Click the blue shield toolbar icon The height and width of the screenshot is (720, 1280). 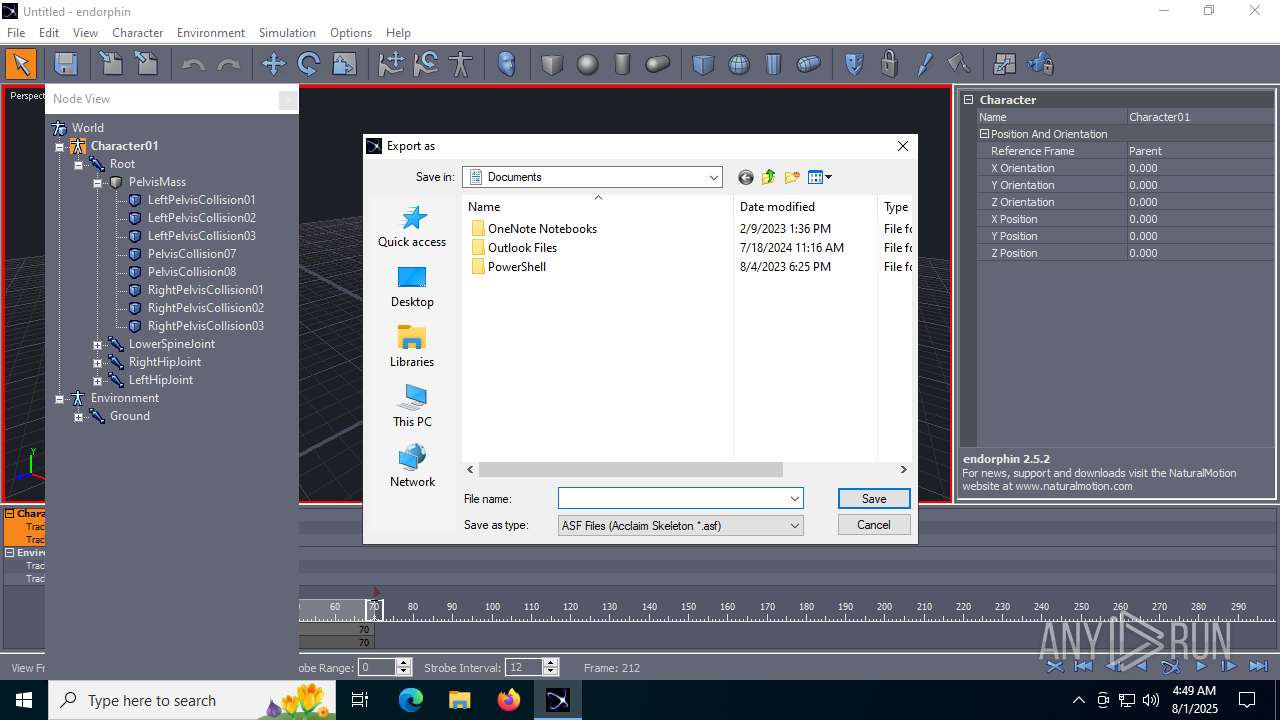[854, 65]
